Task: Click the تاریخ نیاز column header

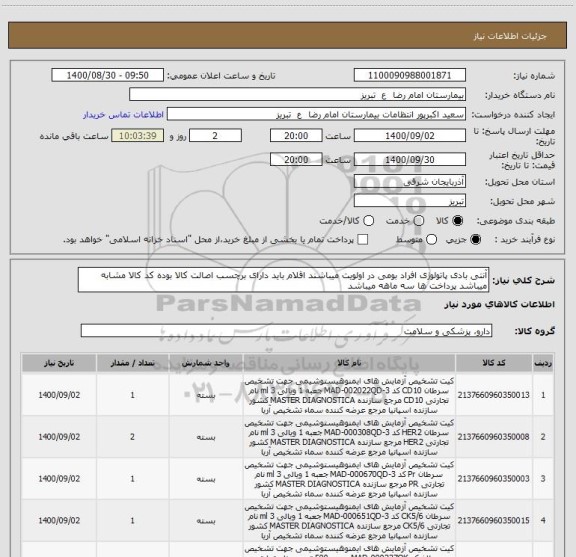Action: tap(59, 363)
